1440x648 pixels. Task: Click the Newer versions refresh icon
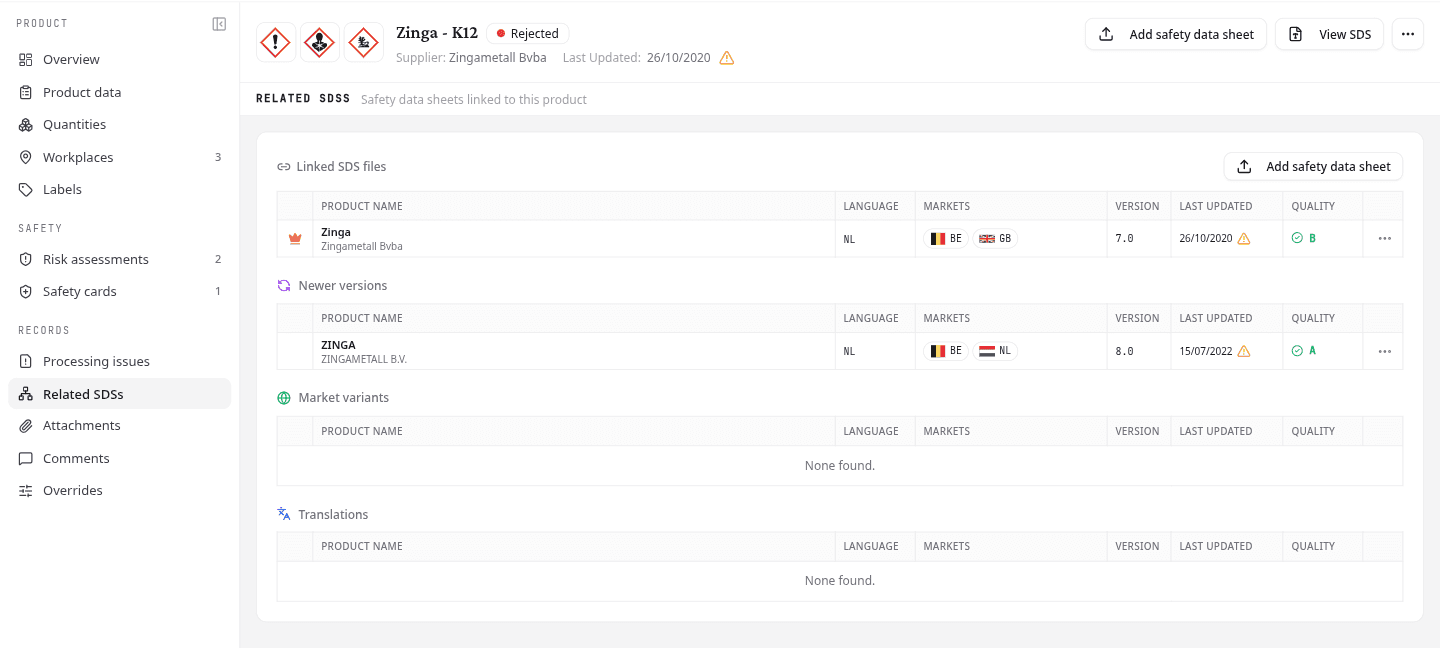coord(284,285)
